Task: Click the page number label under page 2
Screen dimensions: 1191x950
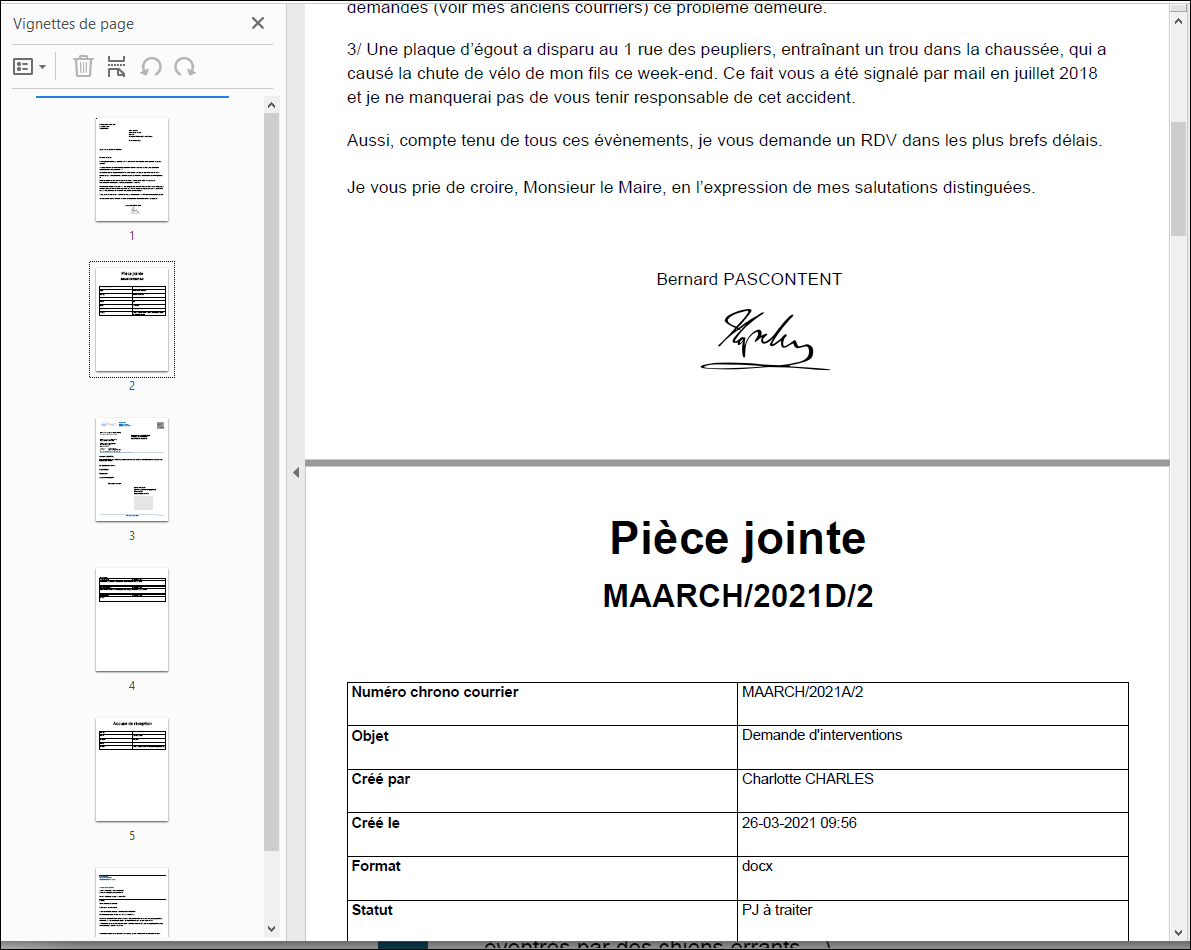Action: 132,384
